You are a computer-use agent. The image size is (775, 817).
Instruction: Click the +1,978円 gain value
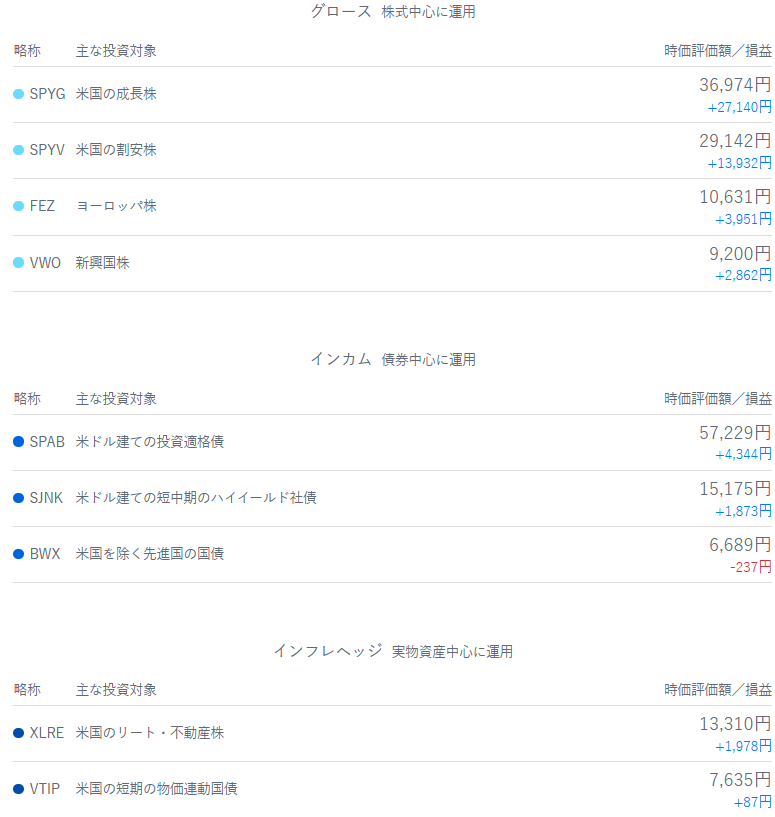[x=743, y=746]
